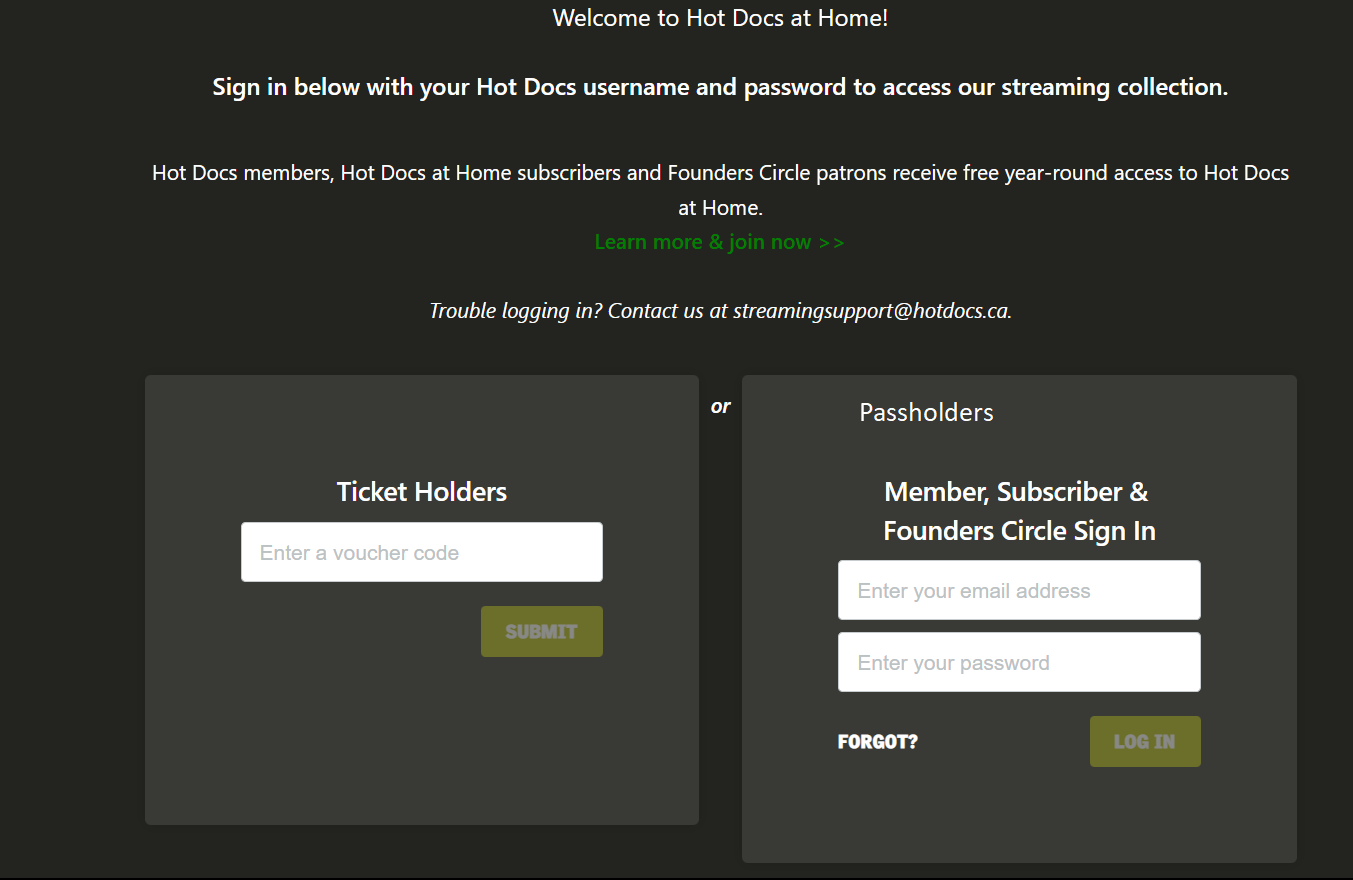
Task: Click the streamingsupport@hotdocs.ca contact line
Action: [x=720, y=311]
